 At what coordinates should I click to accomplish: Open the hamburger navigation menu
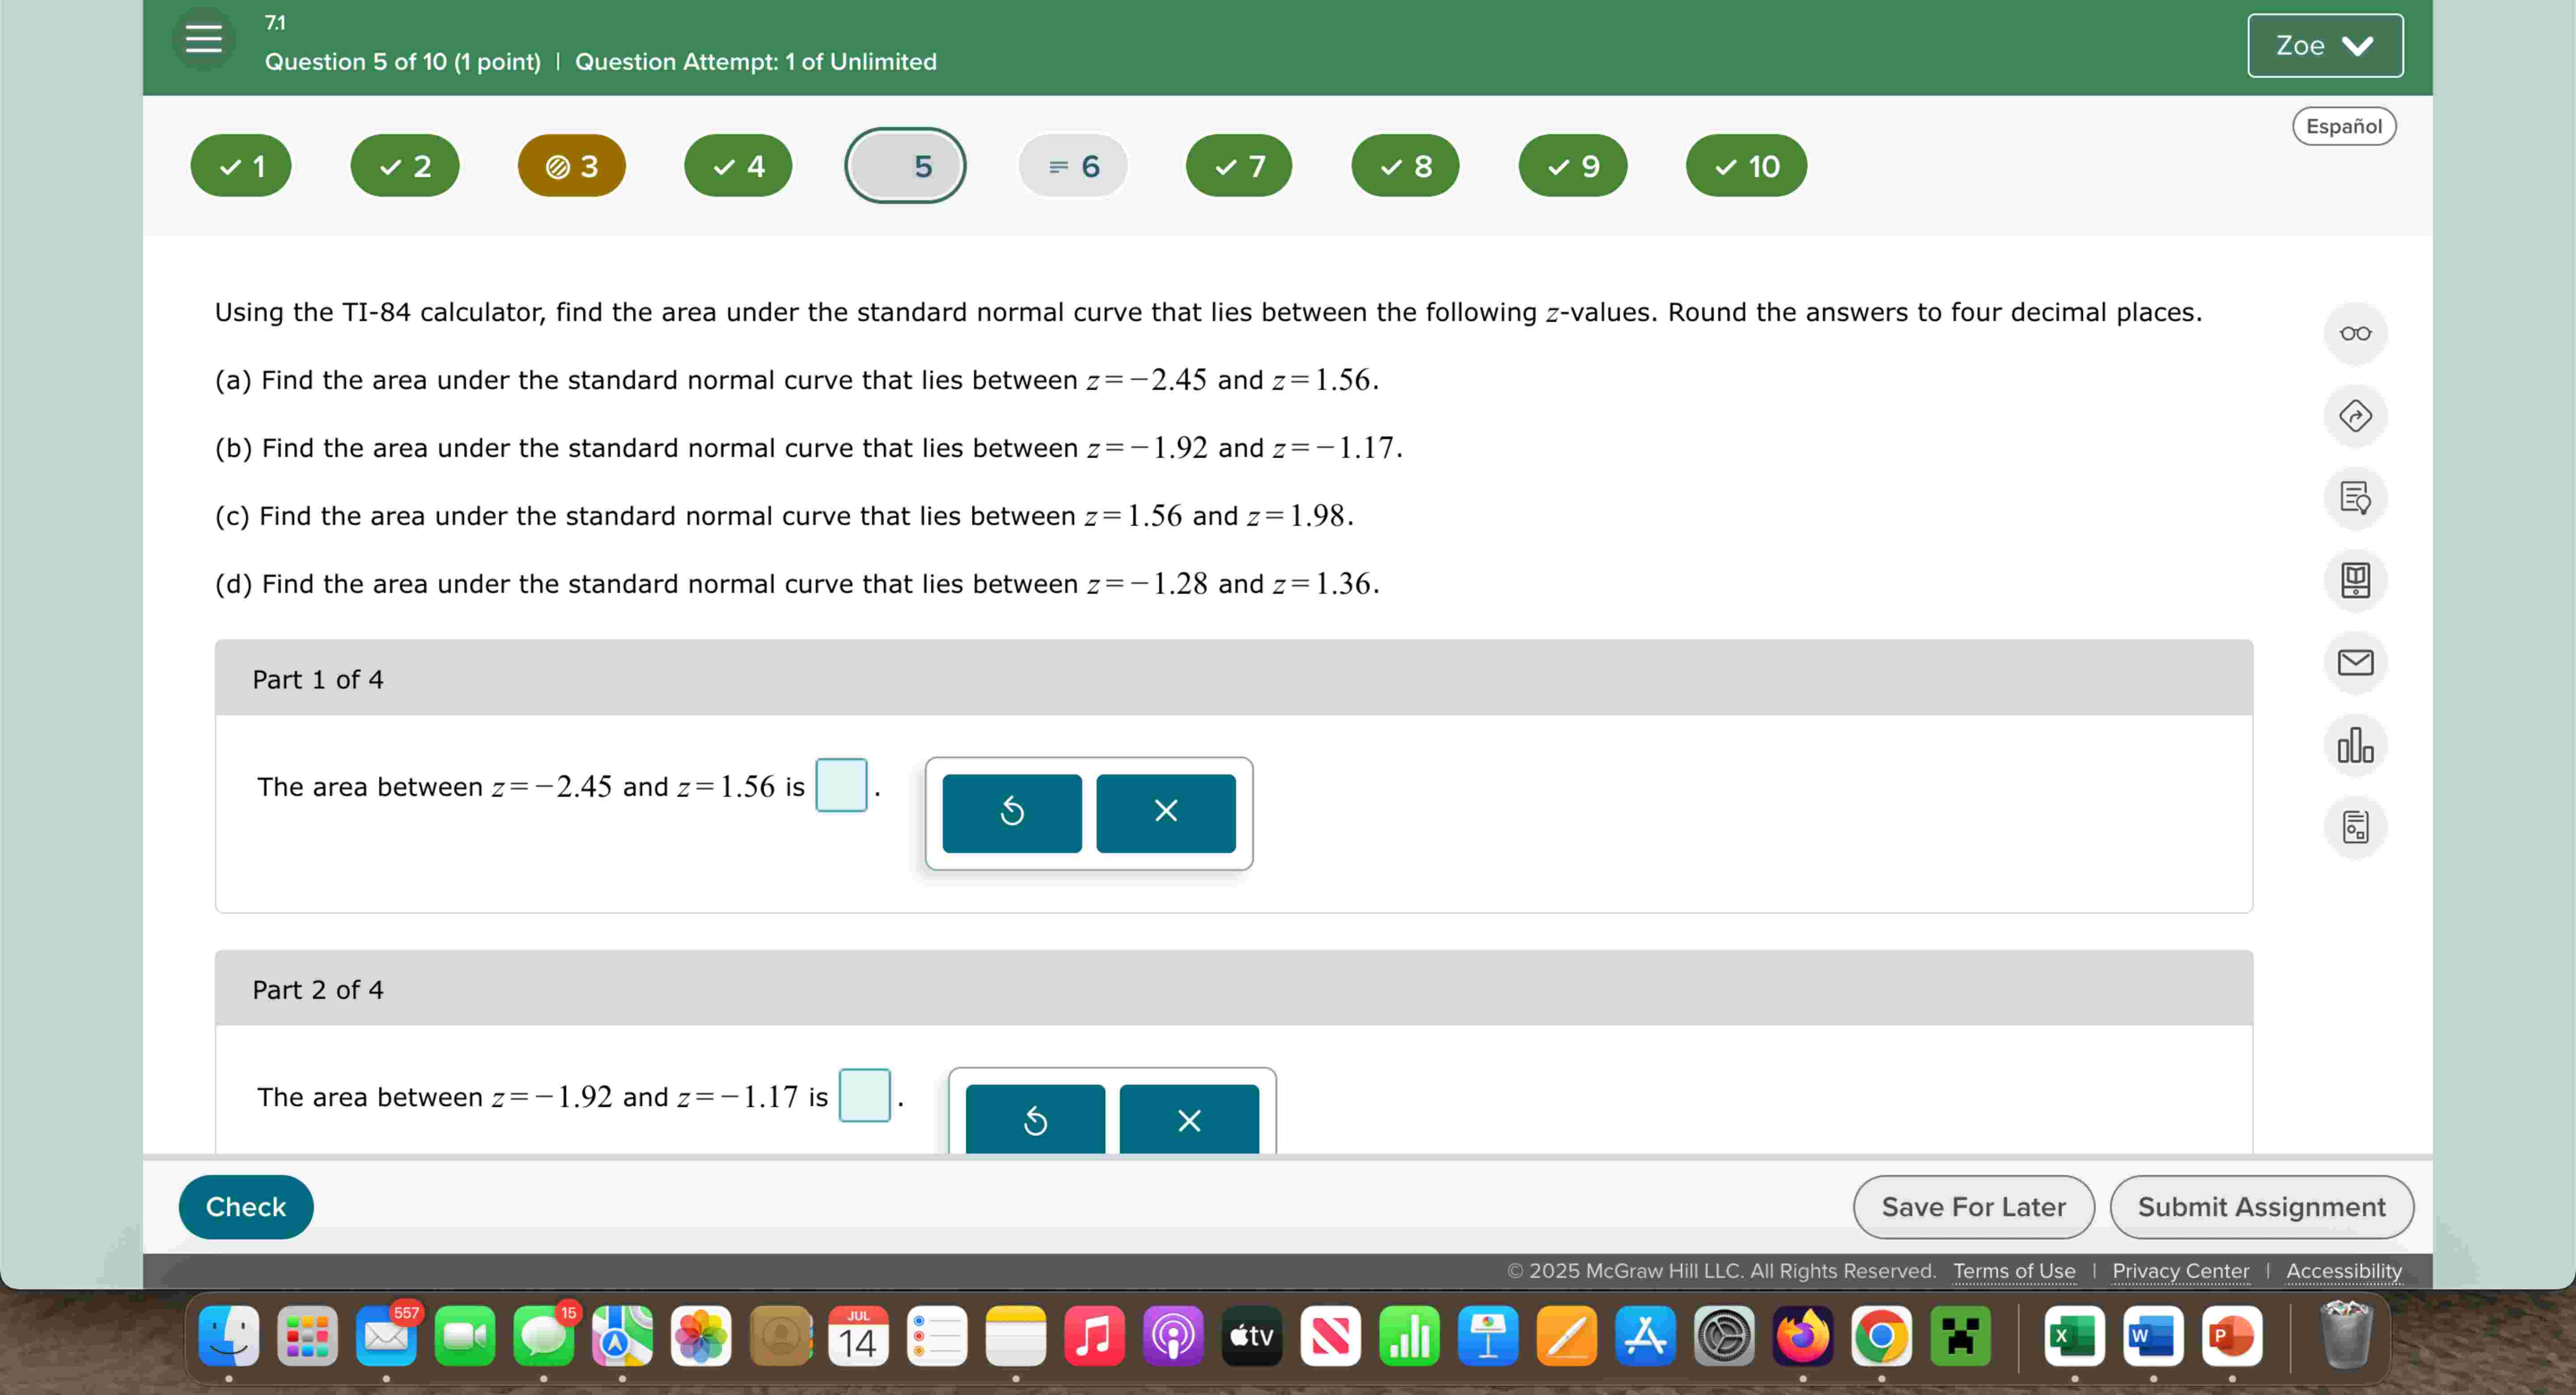point(203,38)
